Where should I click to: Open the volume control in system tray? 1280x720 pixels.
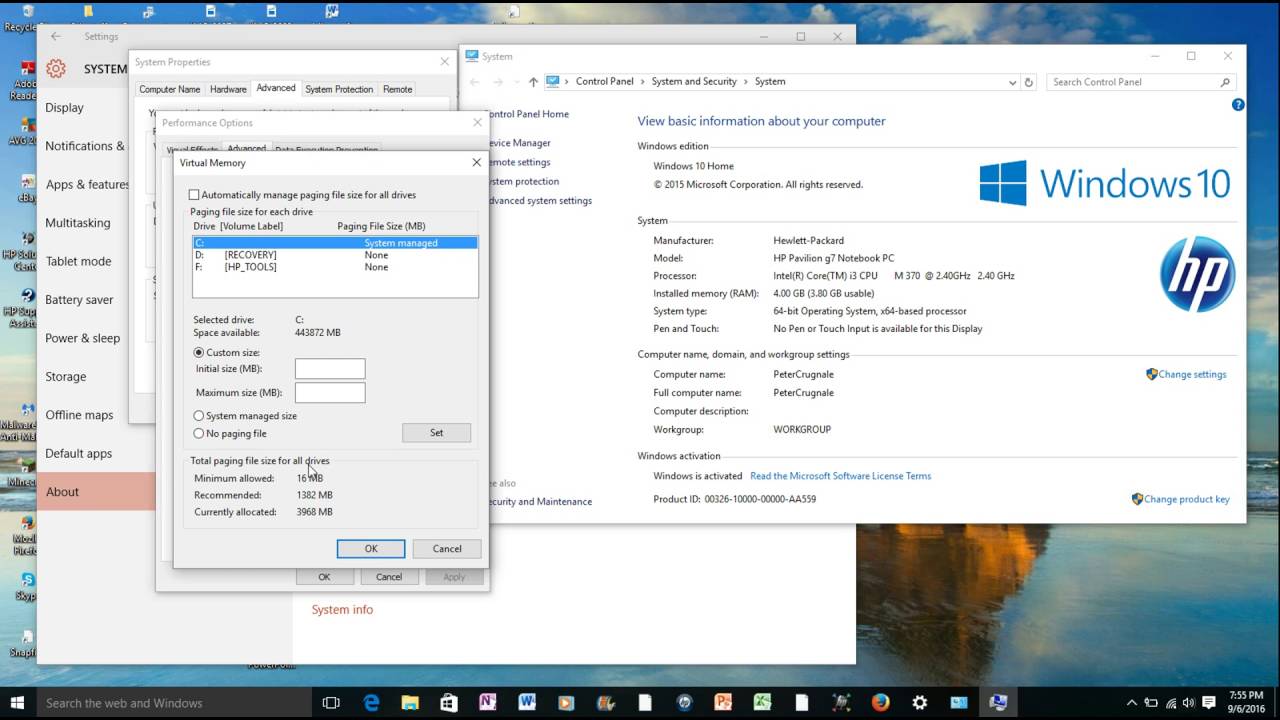1190,703
